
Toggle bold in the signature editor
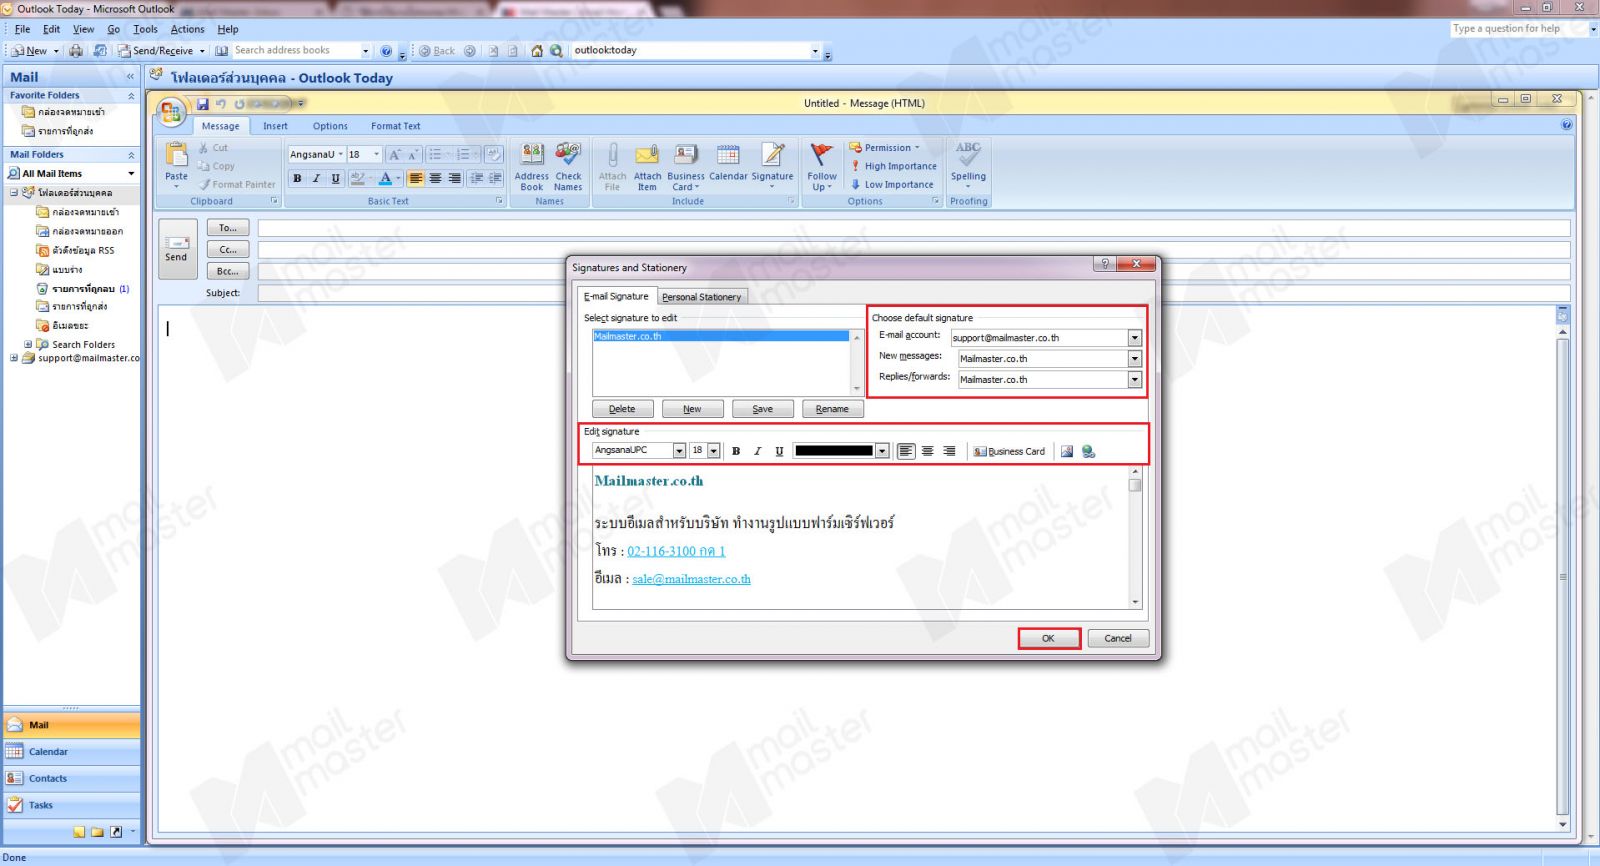736,451
